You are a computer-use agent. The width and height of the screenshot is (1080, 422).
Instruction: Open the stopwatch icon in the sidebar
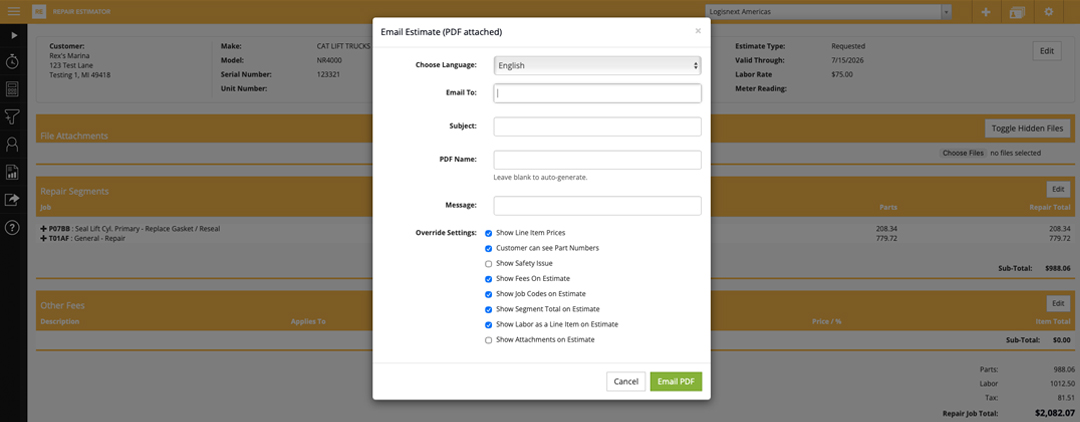tap(12, 61)
